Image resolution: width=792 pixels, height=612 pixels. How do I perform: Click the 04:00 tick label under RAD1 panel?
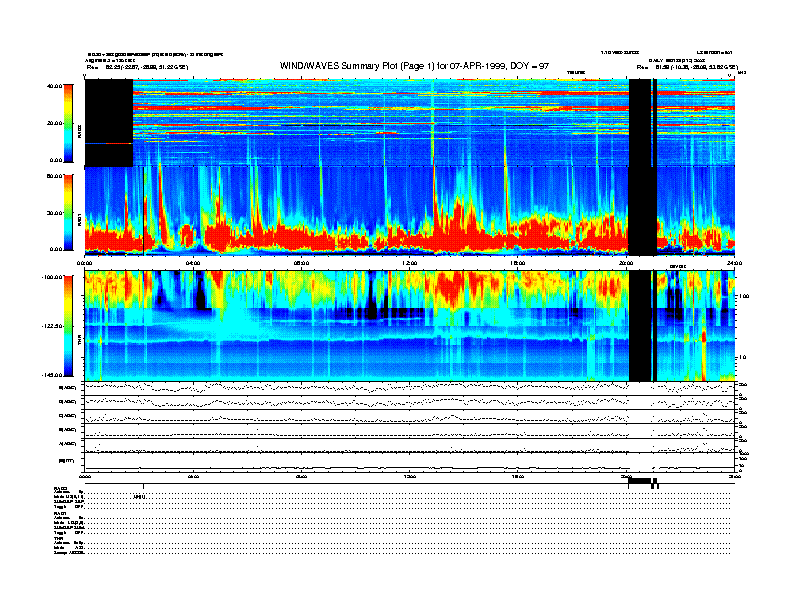pyautogui.click(x=193, y=263)
